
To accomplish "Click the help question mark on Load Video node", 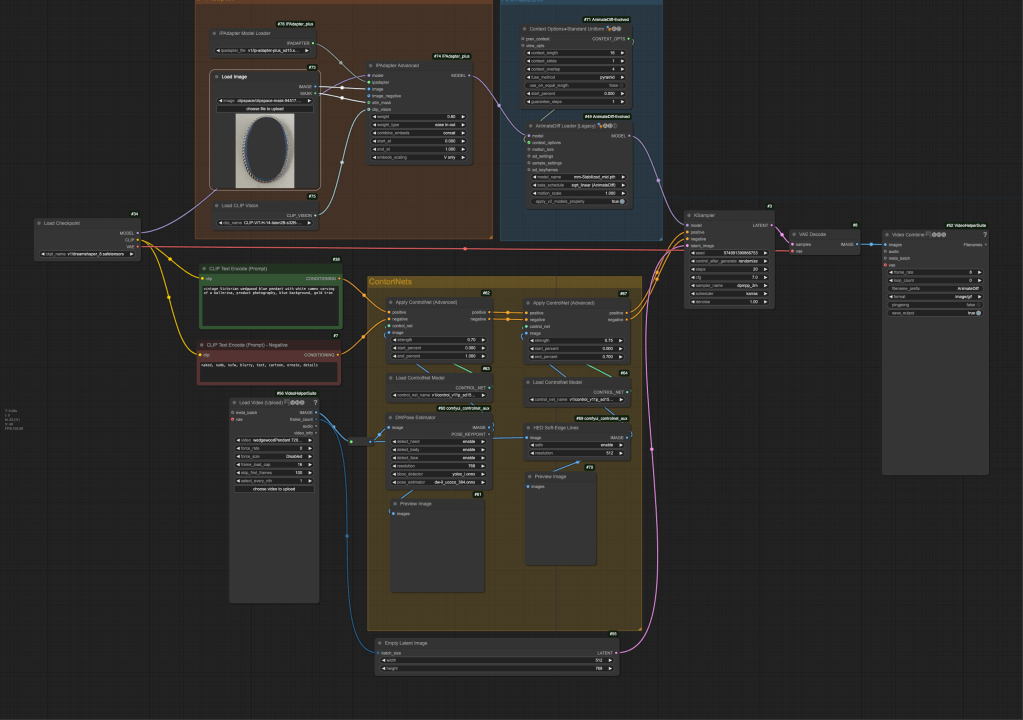I will coord(313,403).
